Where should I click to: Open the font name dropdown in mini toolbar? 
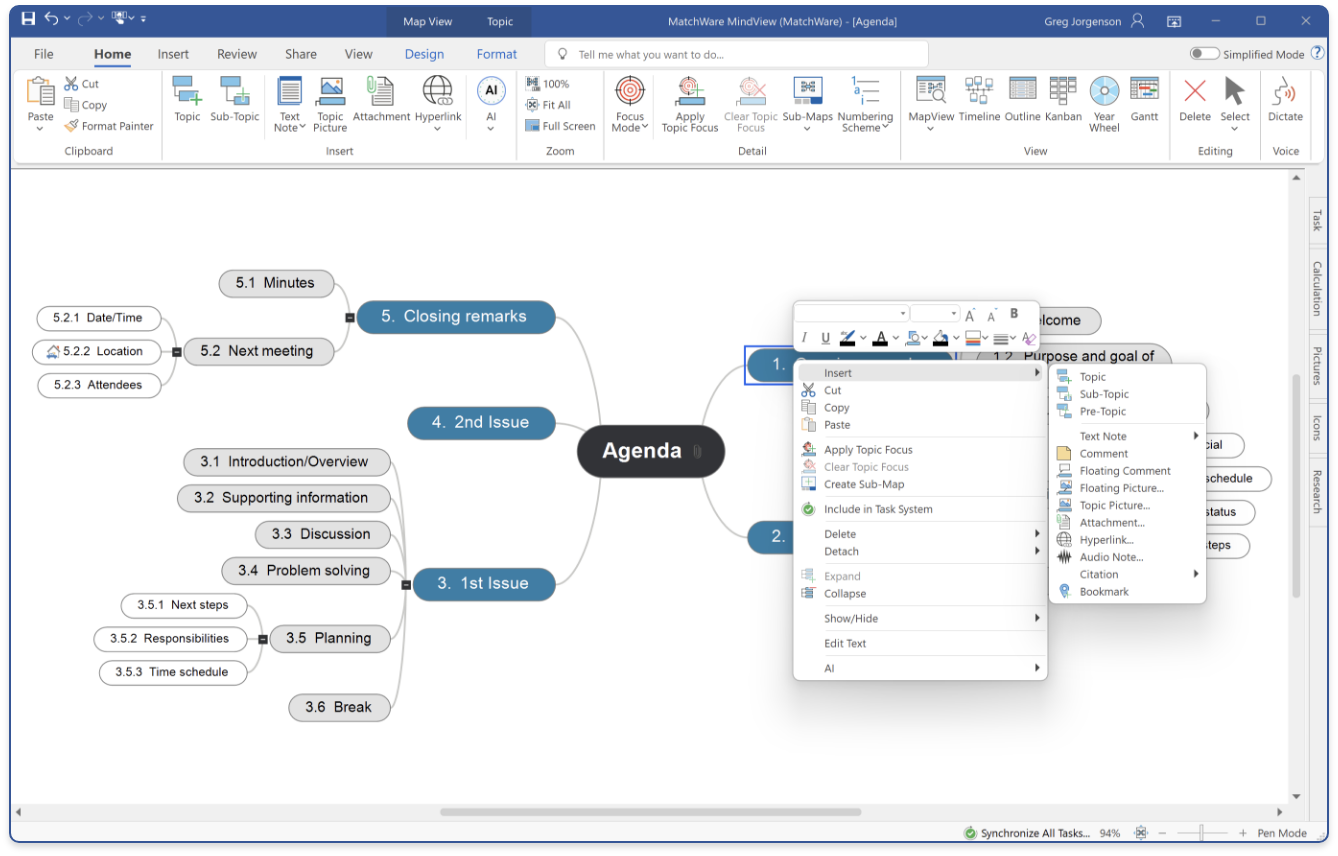tap(903, 314)
